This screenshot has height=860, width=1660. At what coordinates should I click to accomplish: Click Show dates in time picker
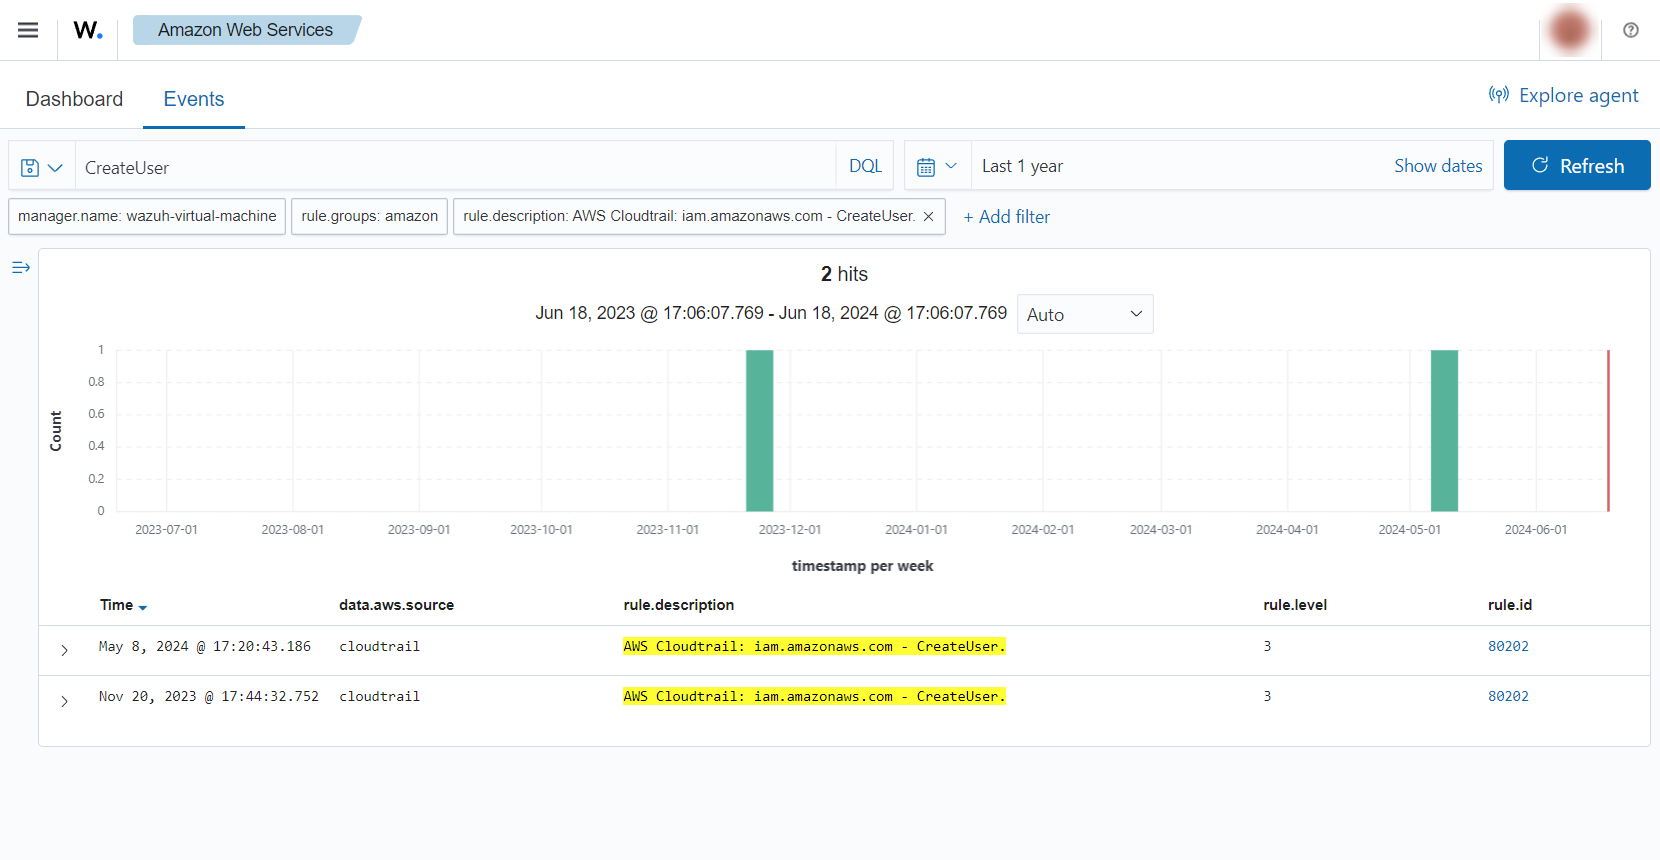1437,166
